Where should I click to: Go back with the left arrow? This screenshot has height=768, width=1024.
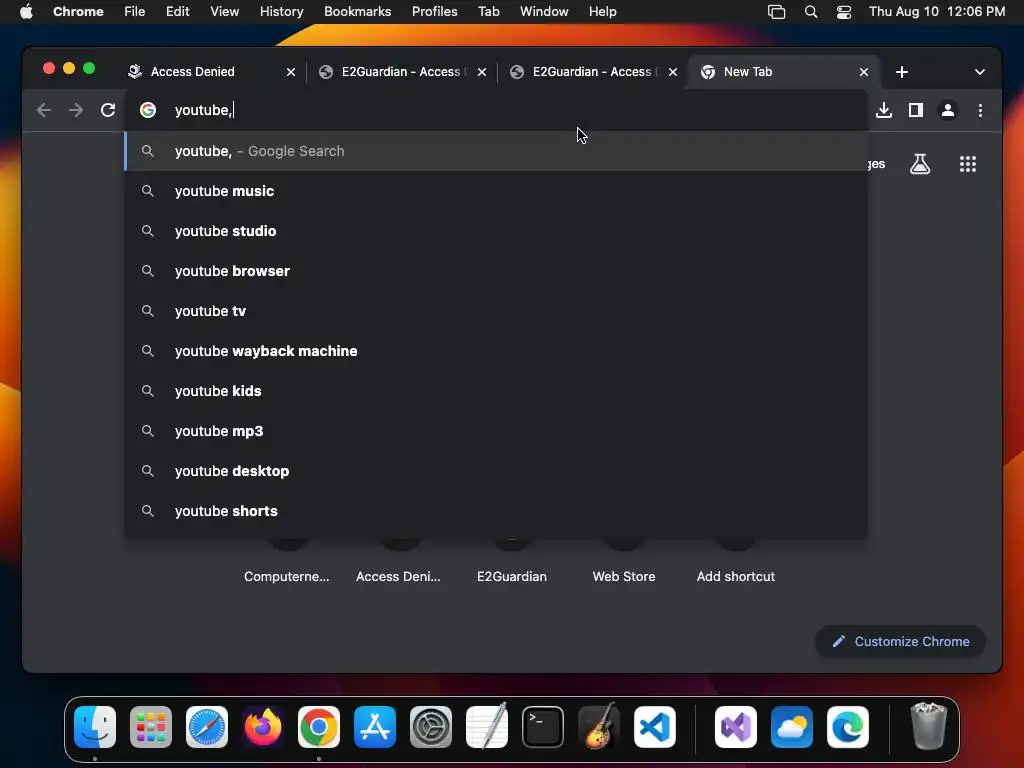(44, 110)
